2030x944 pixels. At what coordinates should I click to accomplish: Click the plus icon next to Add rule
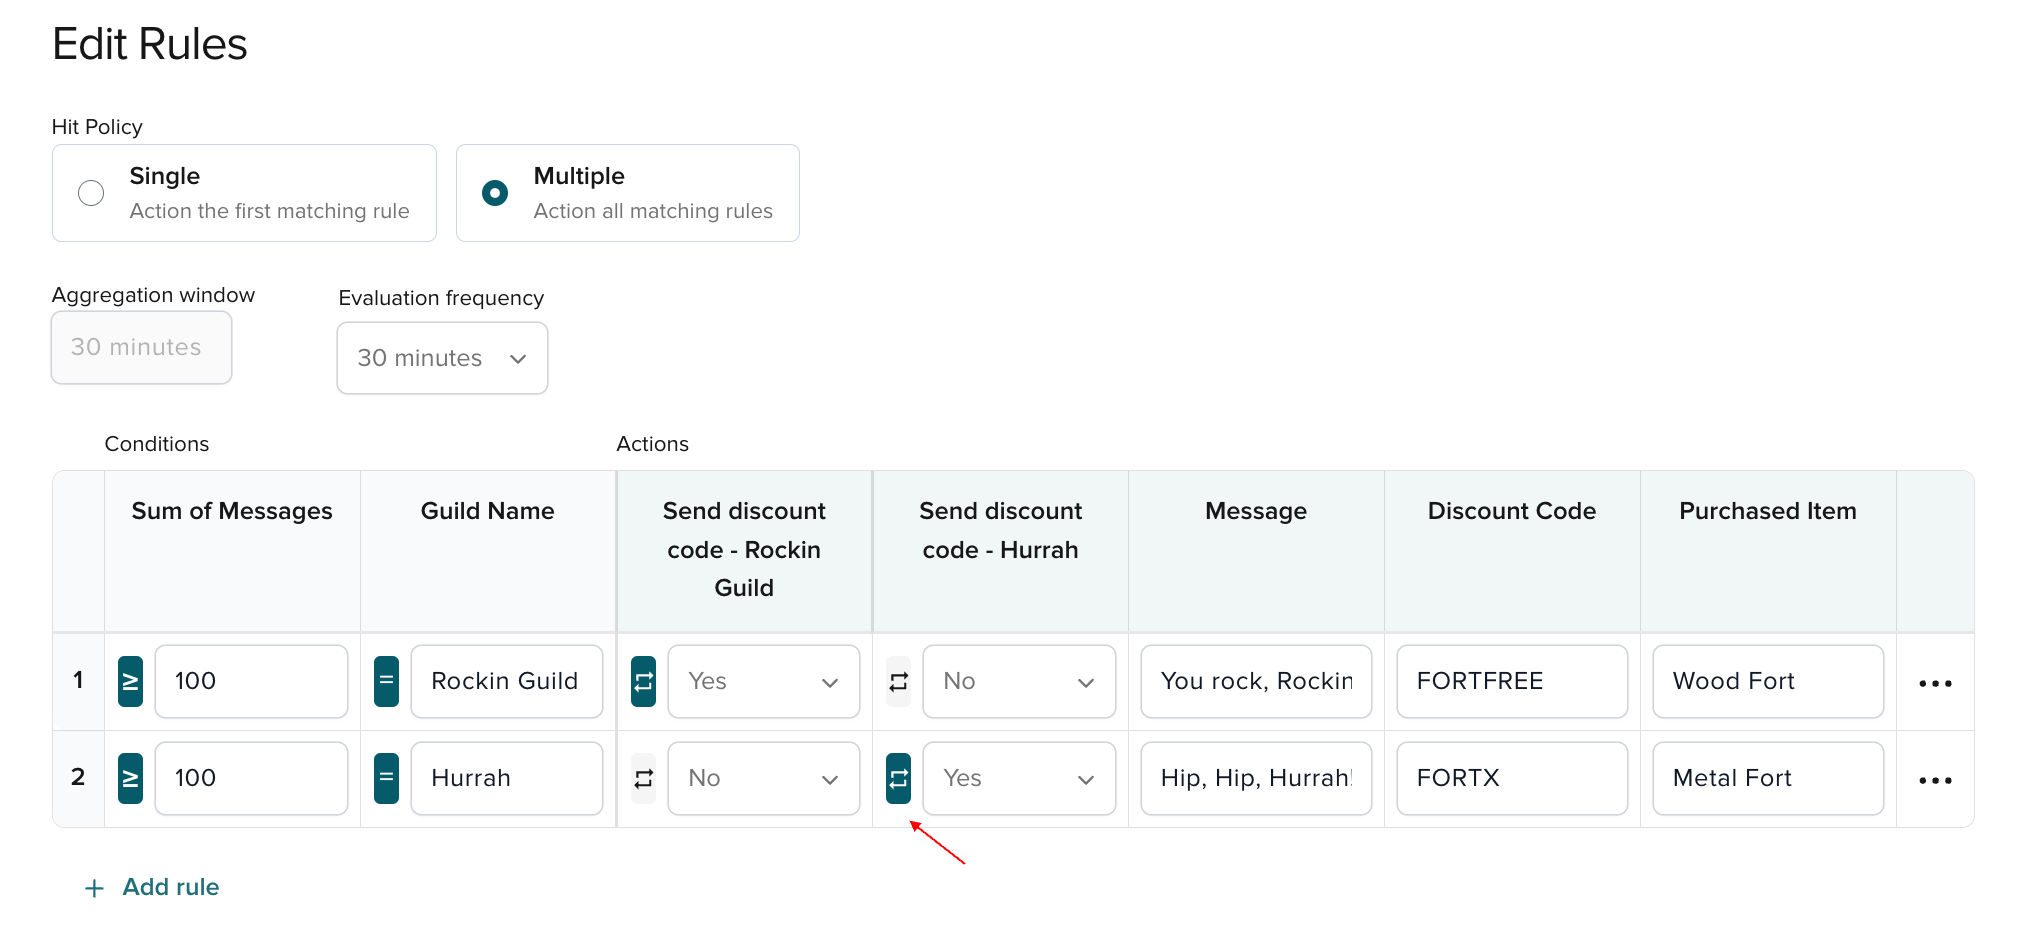[94, 888]
